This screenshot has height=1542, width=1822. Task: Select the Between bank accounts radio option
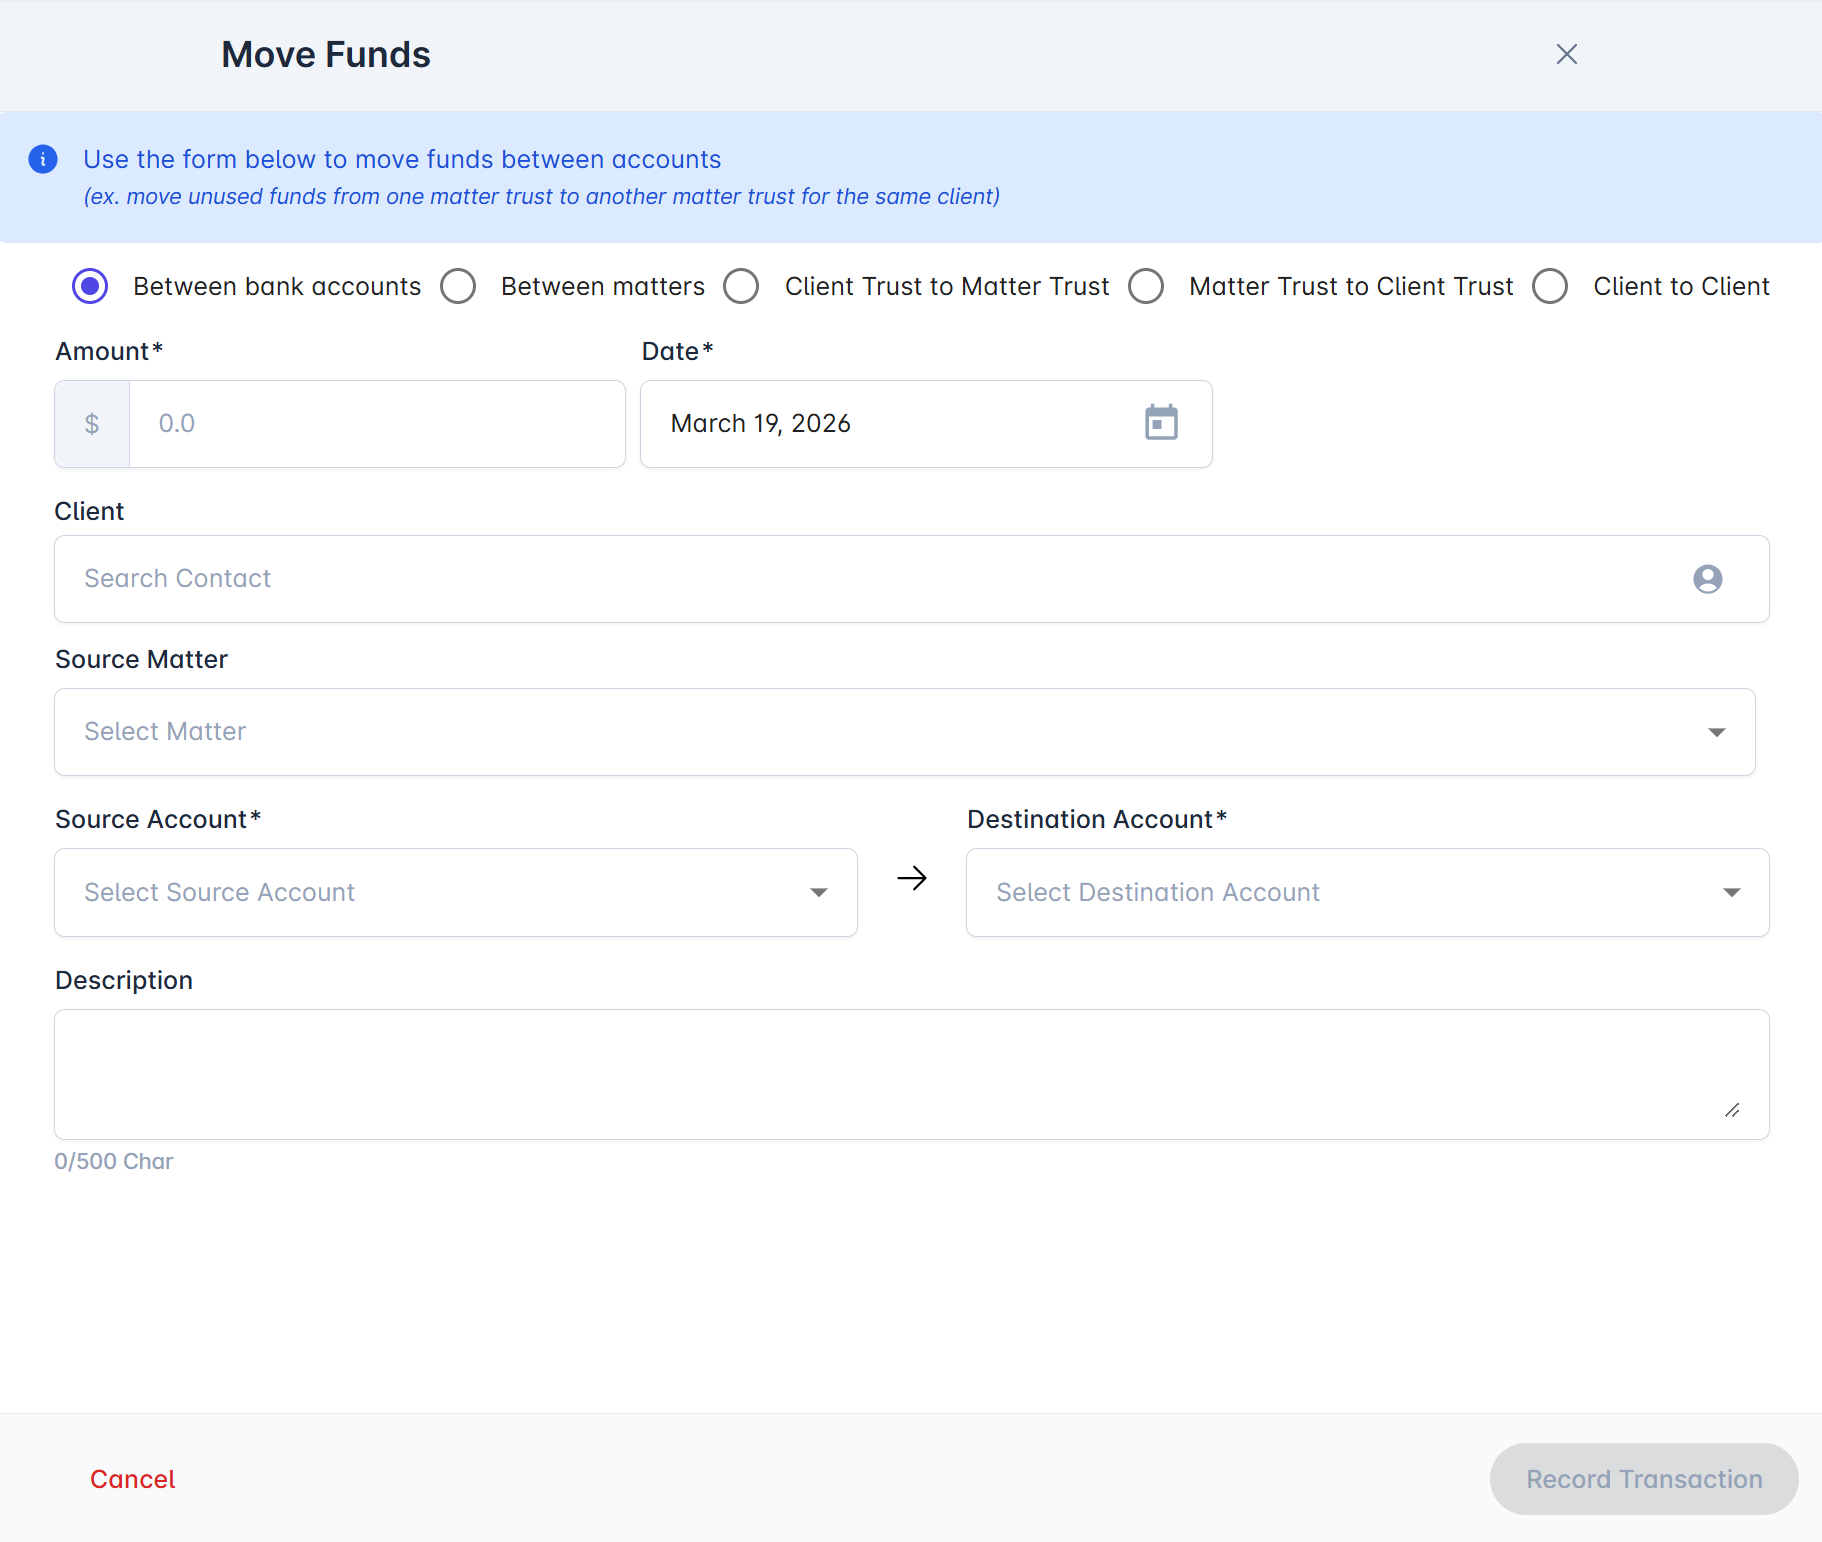coord(90,287)
